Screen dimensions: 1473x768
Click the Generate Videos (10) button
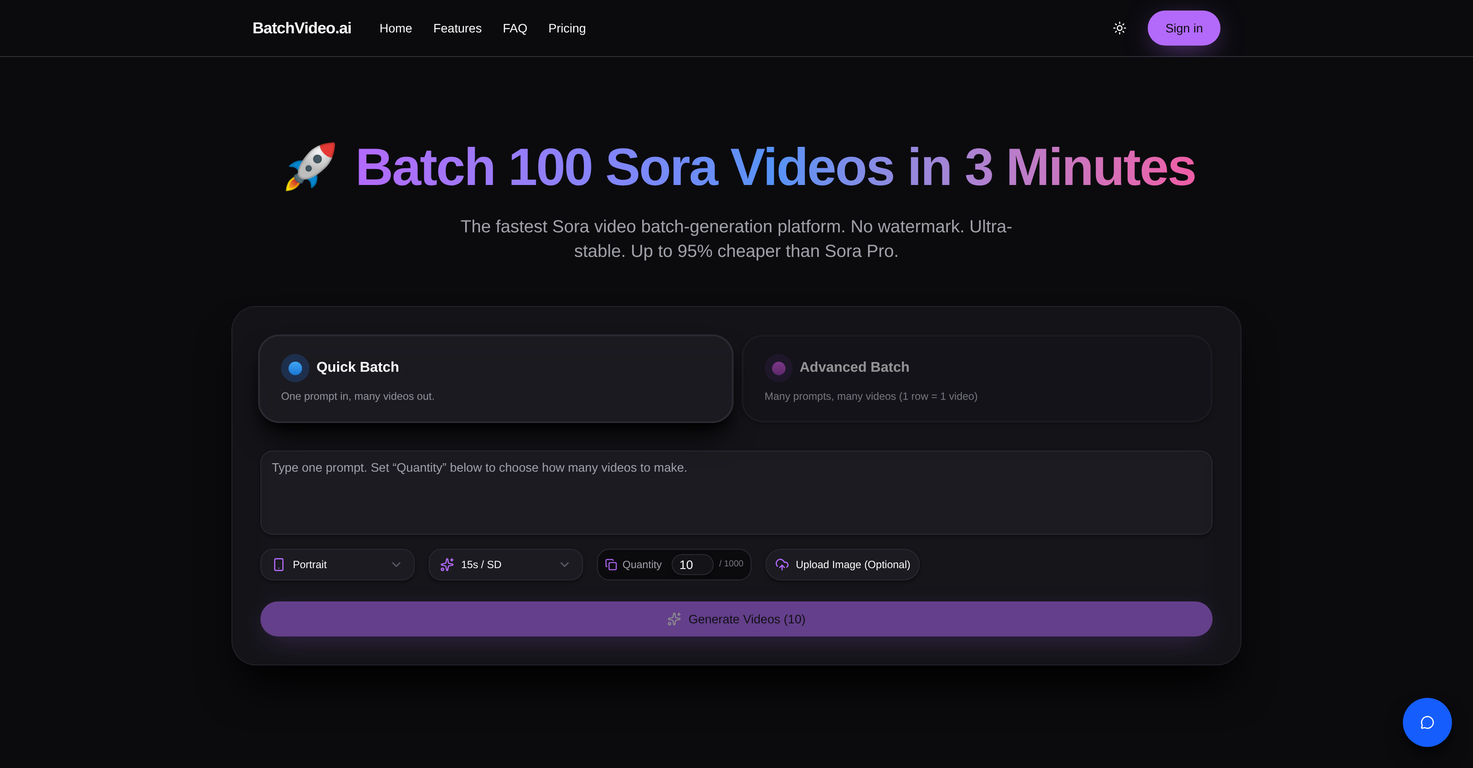(736, 619)
